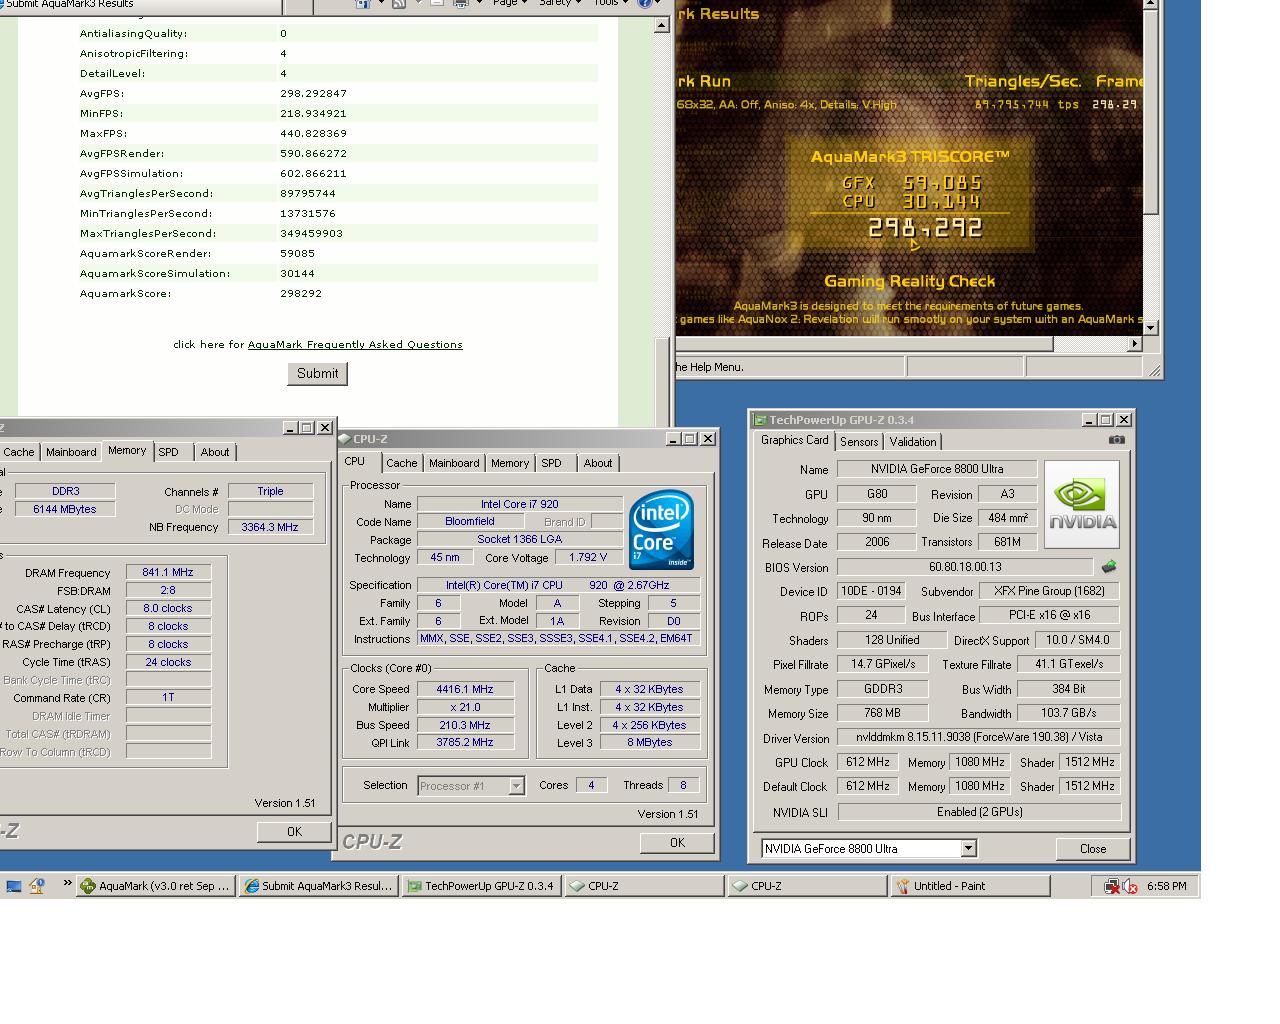Click OK in the CPU-Z processor window
Image resolution: width=1280 pixels, height=1024 pixels.
click(677, 843)
